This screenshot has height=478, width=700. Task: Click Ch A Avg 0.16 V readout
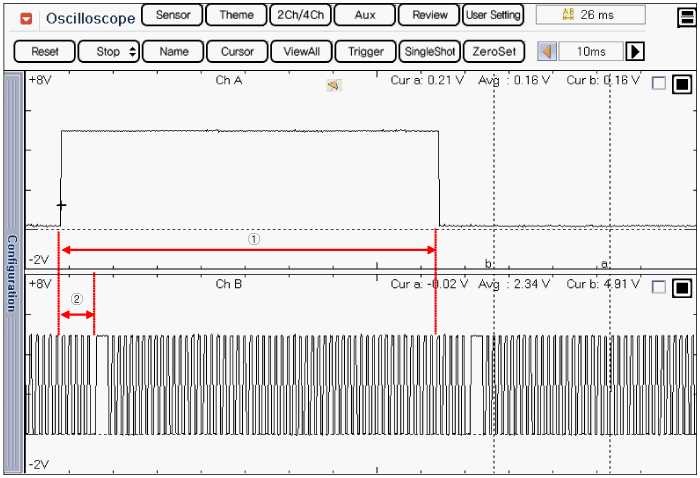click(x=514, y=80)
